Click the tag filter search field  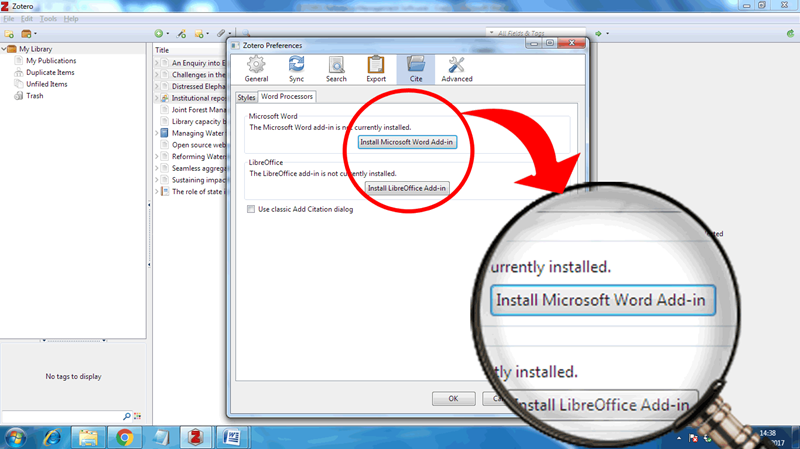62,416
